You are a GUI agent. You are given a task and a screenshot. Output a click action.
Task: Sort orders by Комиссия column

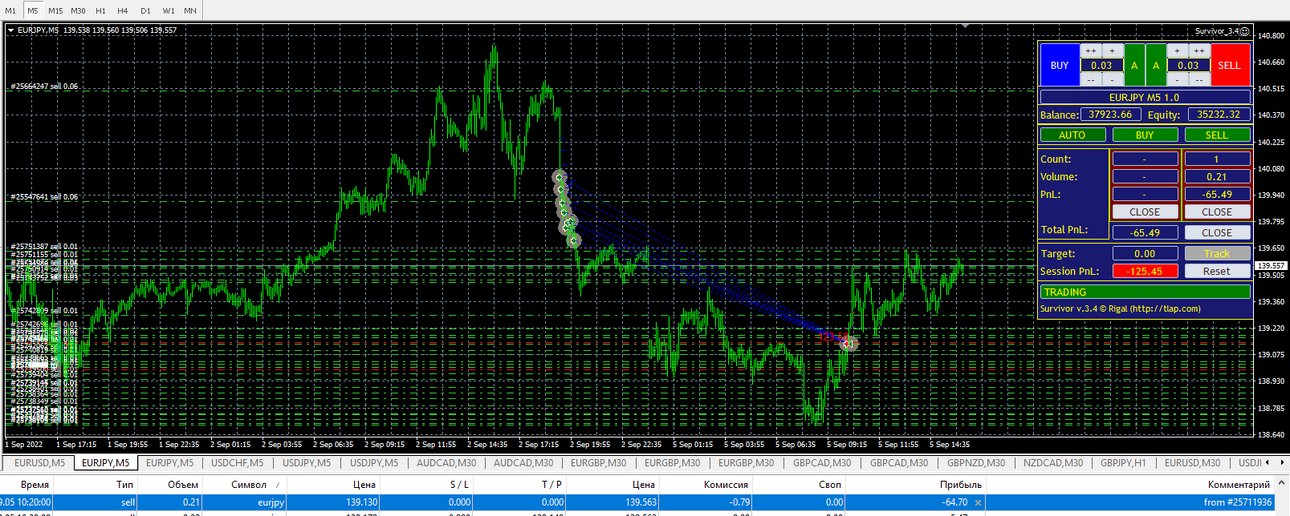[706, 484]
